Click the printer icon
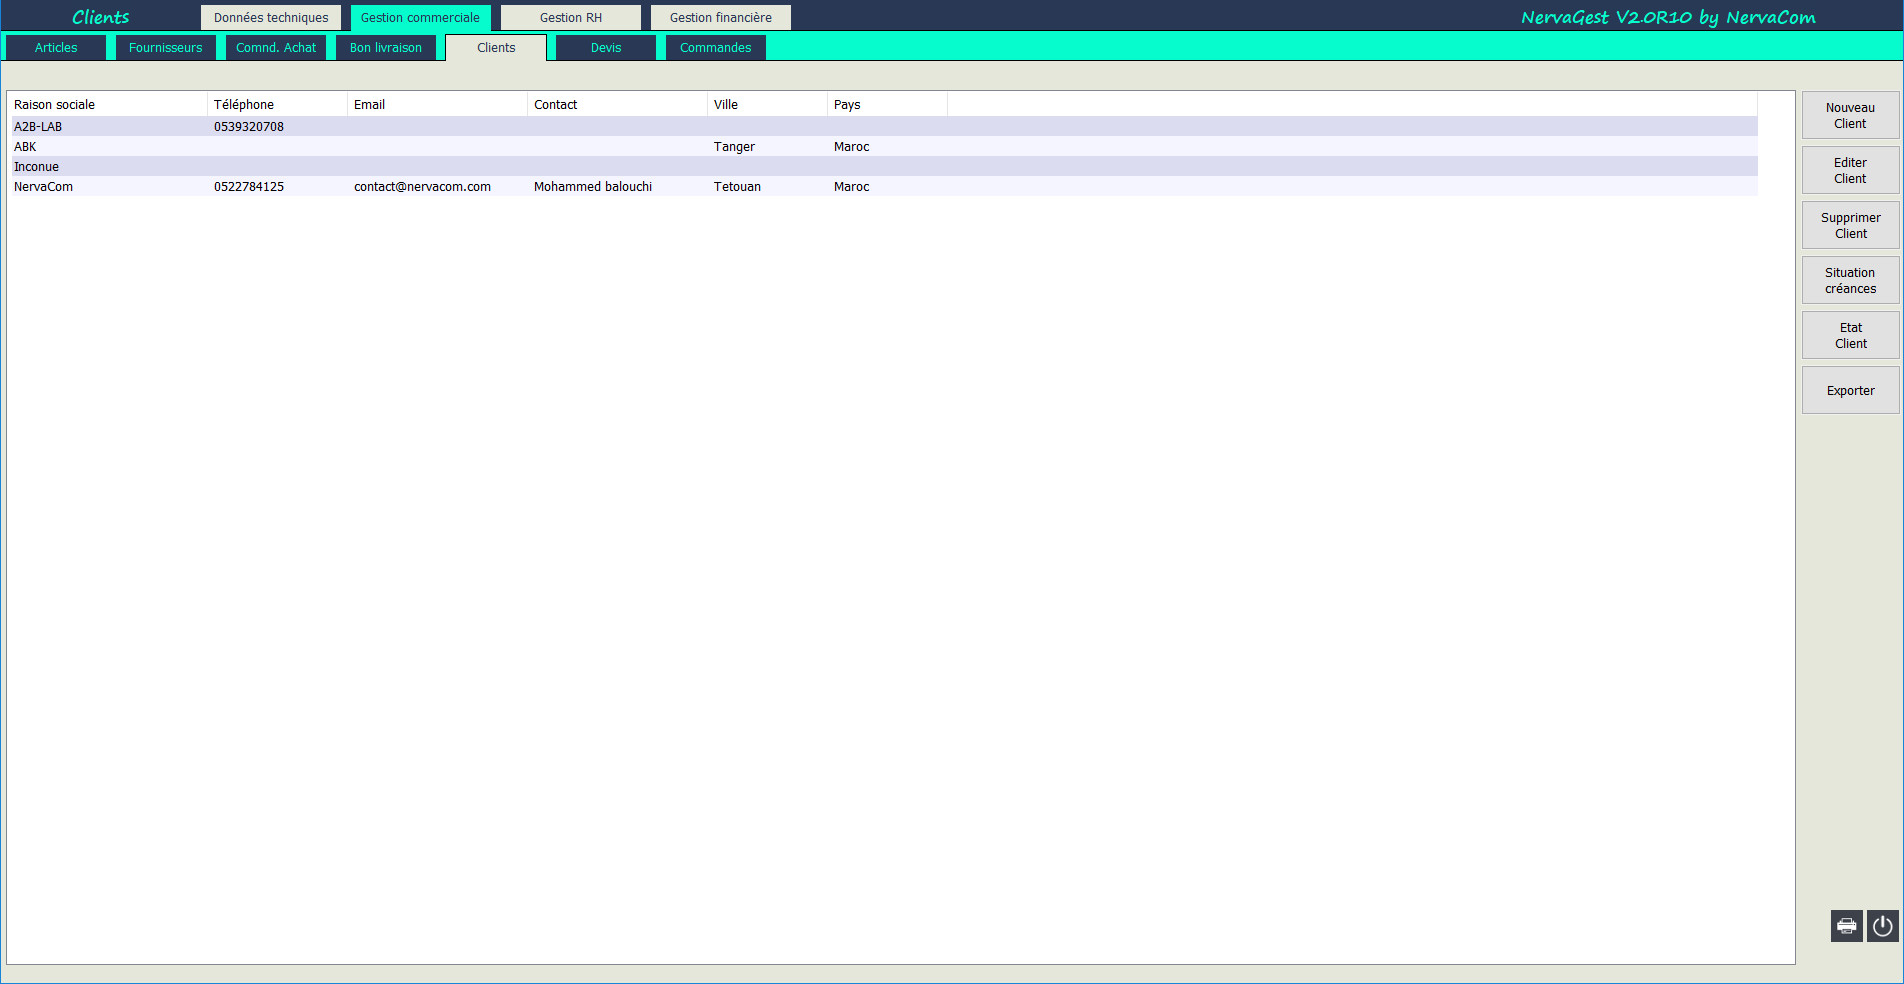1904x984 pixels. coord(1846,926)
